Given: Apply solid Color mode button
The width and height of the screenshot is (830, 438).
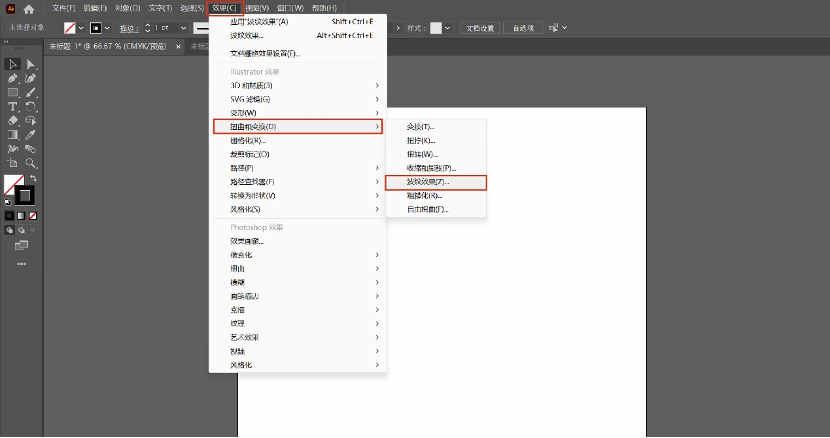Looking at the screenshot, I should pyautogui.click(x=10, y=216).
